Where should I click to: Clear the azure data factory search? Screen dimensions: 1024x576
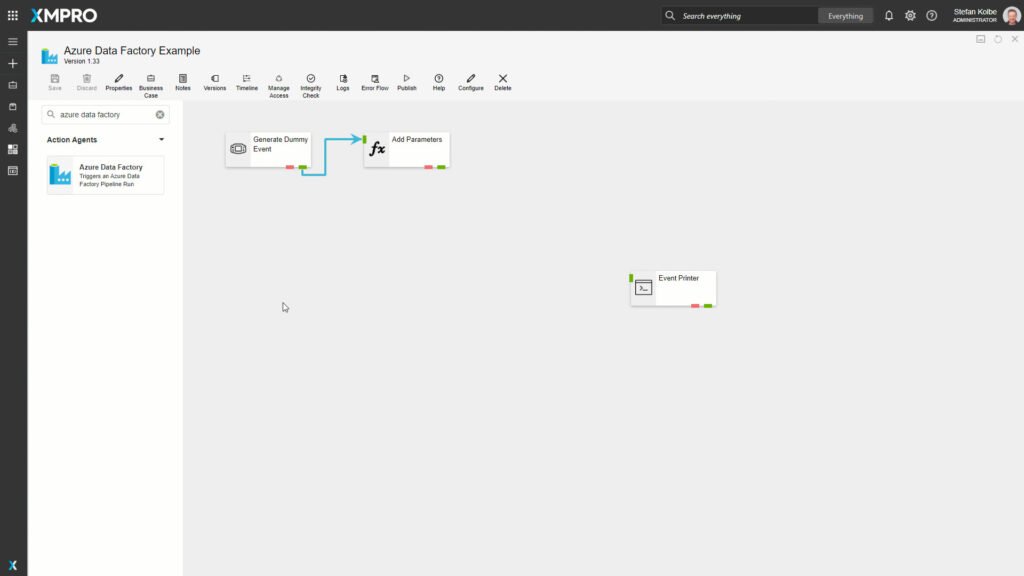160,115
